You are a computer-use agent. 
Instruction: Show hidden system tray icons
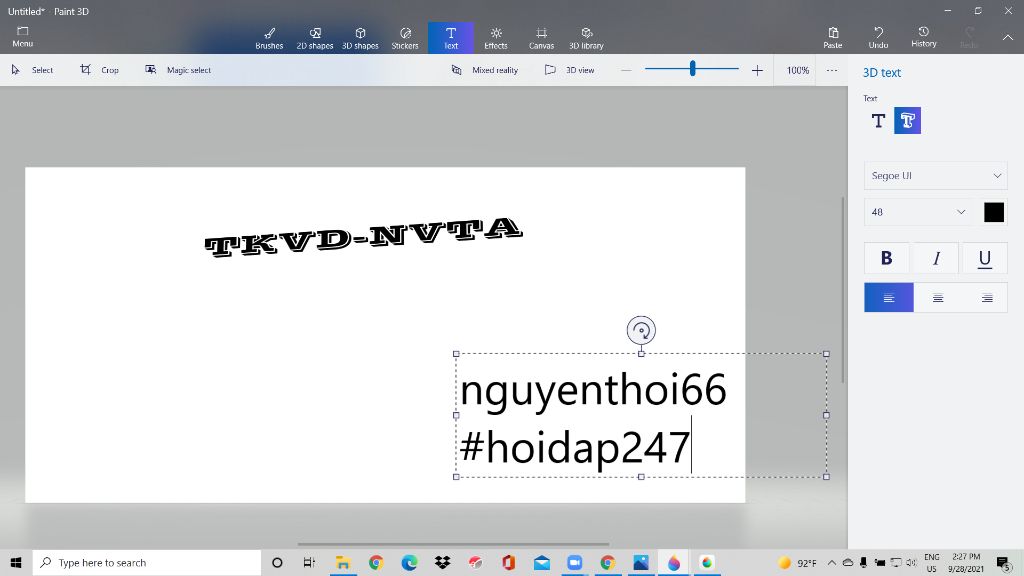click(831, 562)
